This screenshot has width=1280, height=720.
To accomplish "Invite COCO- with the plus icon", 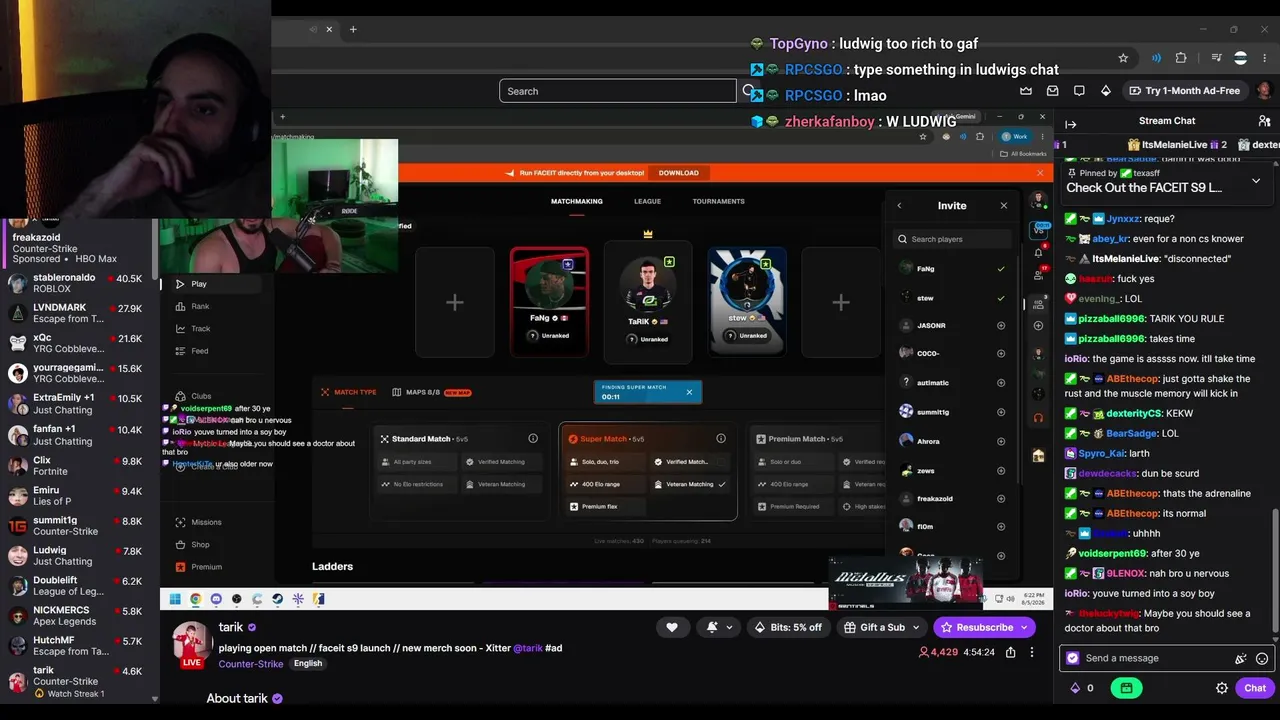I will (x=1000, y=353).
